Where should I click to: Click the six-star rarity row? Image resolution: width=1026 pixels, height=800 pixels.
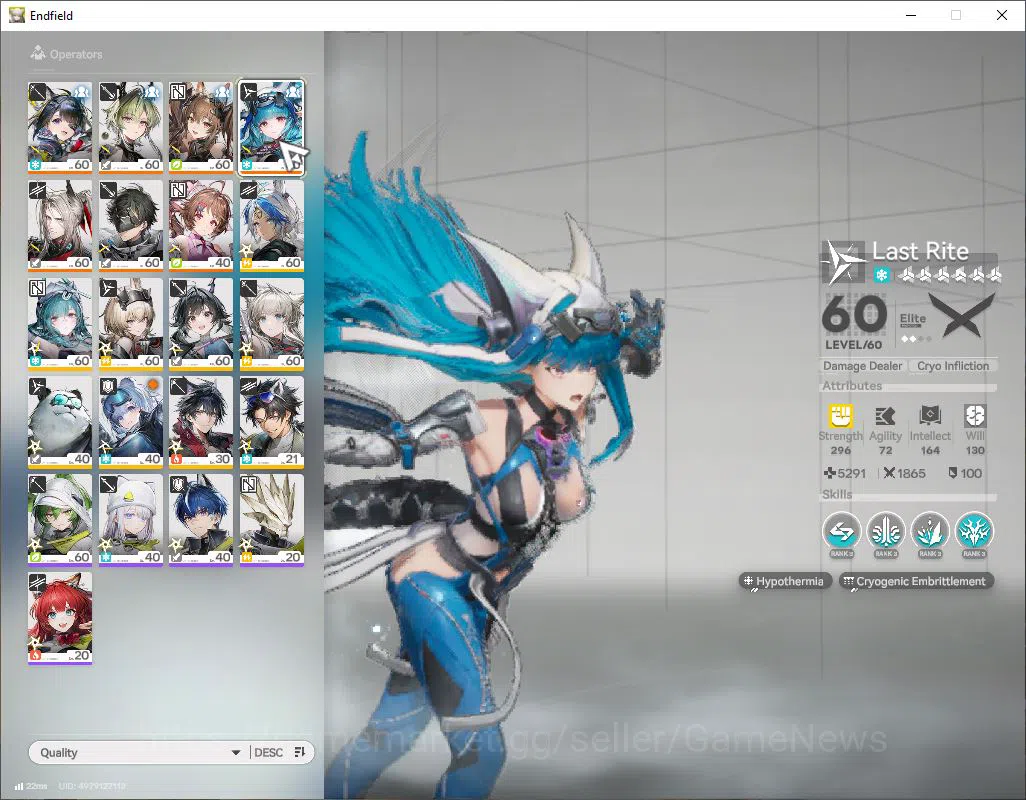coord(950,275)
